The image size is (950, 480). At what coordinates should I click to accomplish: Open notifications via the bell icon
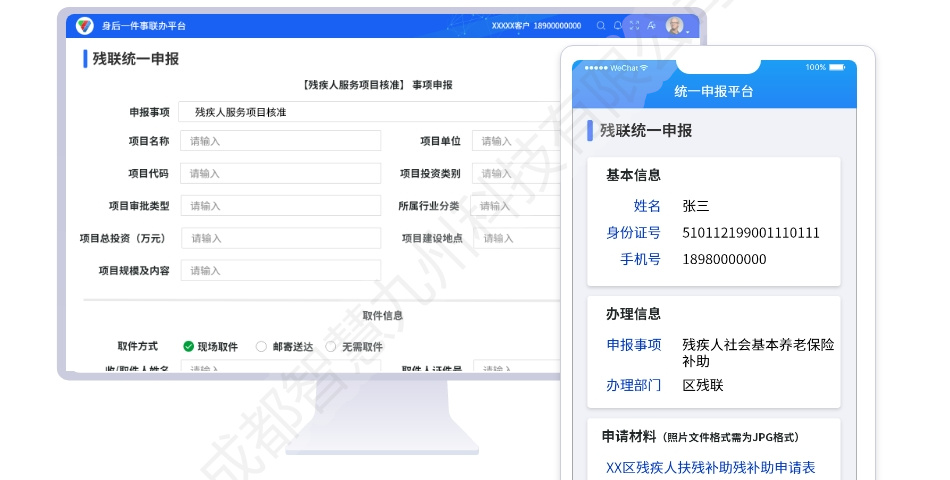point(618,26)
